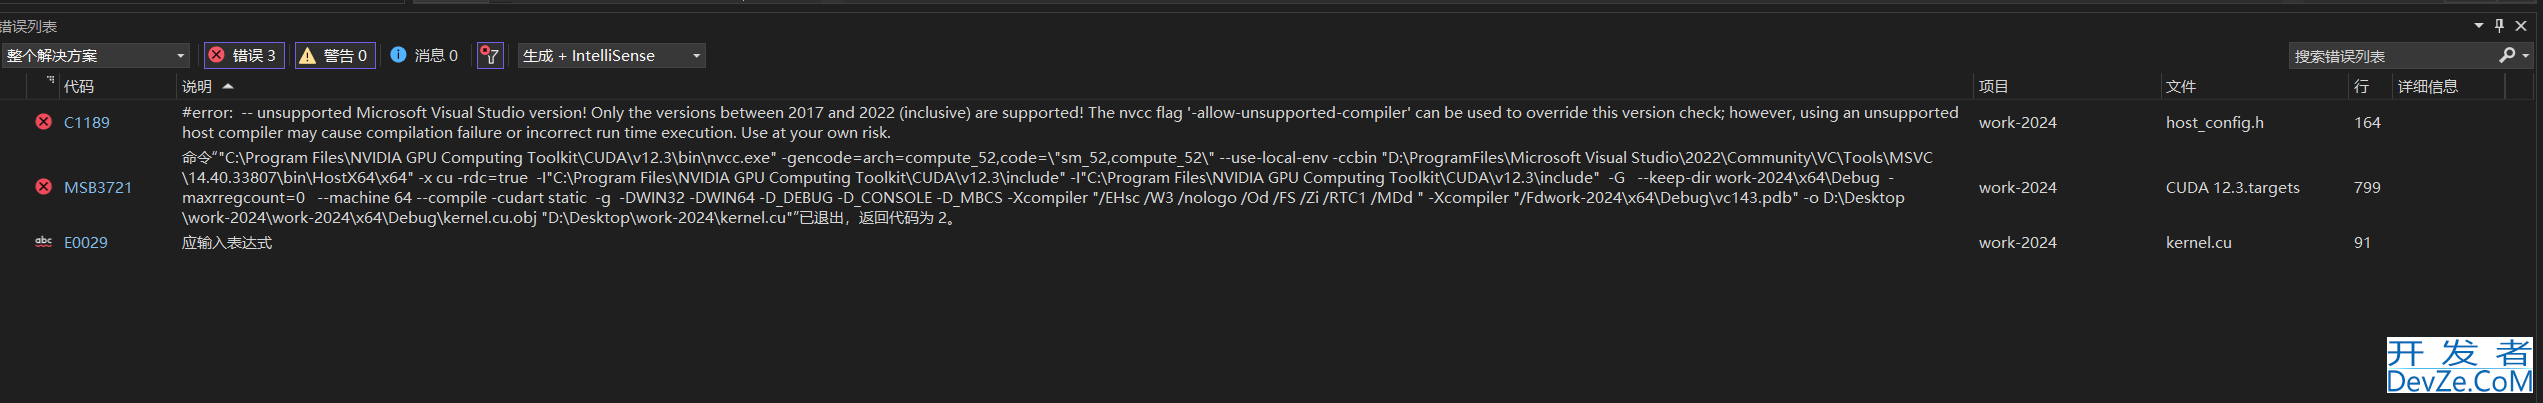Pin the error list panel

tap(2499, 26)
